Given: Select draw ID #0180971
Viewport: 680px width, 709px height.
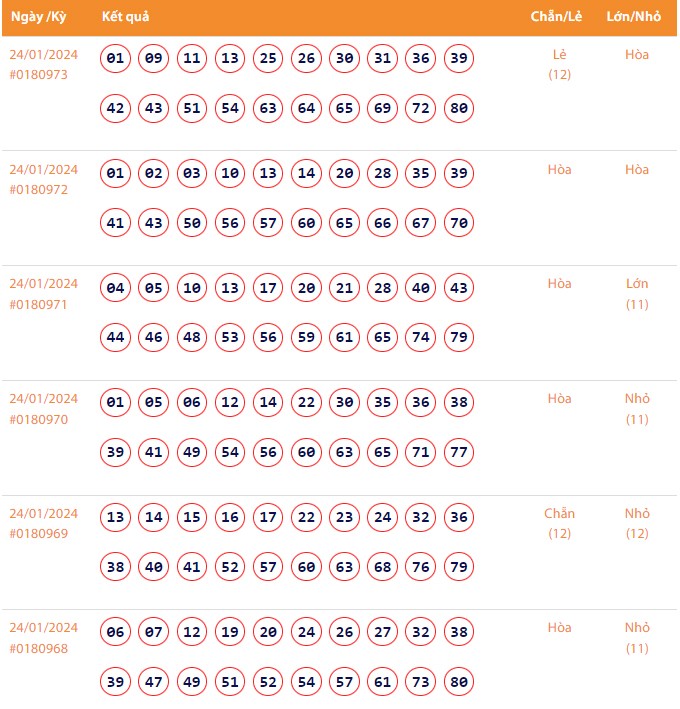Looking at the screenshot, I should pyautogui.click(x=38, y=304).
